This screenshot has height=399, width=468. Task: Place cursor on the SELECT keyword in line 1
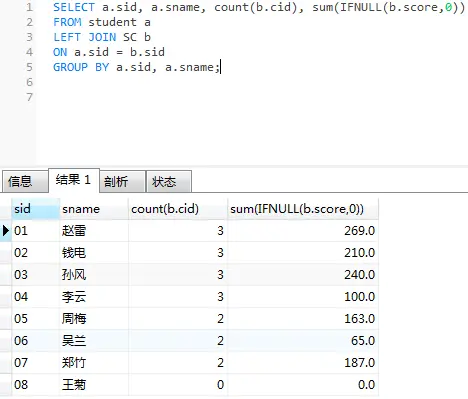pyautogui.click(x=74, y=7)
